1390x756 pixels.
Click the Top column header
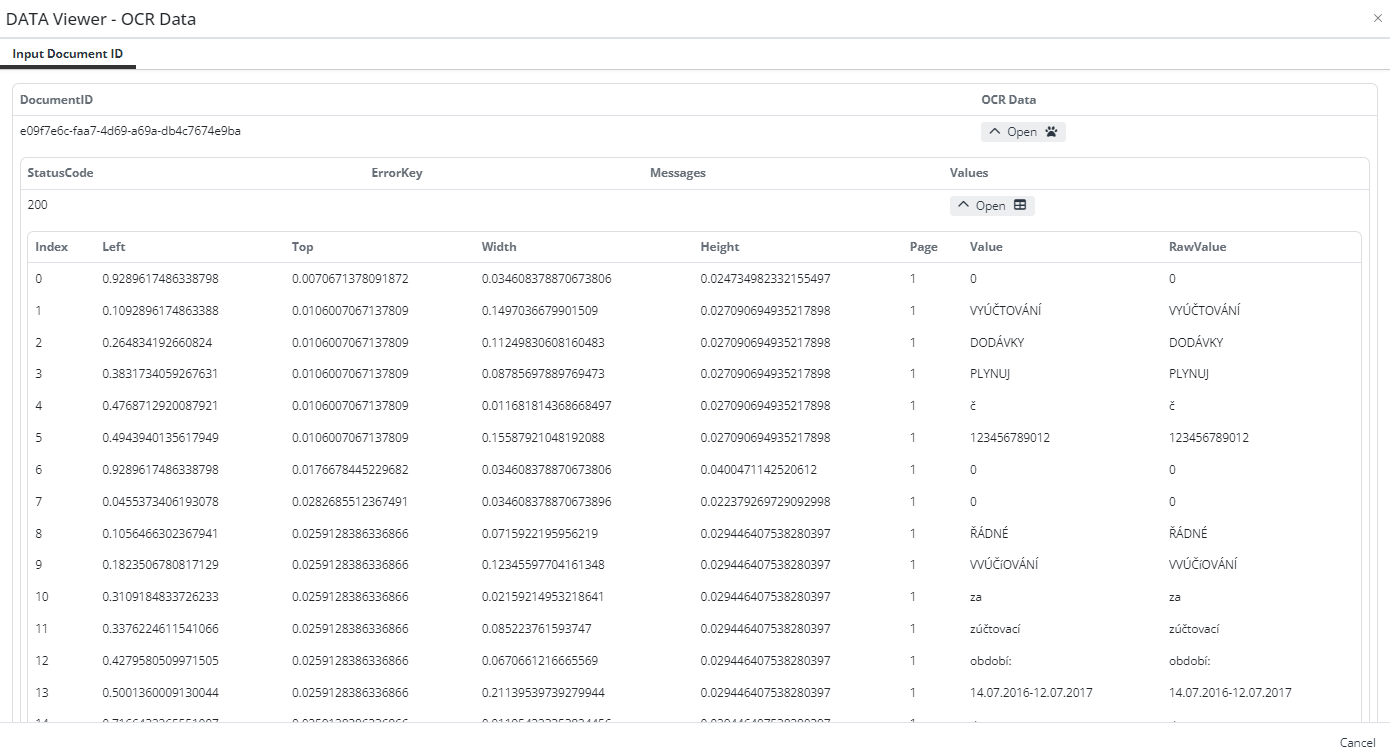click(302, 247)
